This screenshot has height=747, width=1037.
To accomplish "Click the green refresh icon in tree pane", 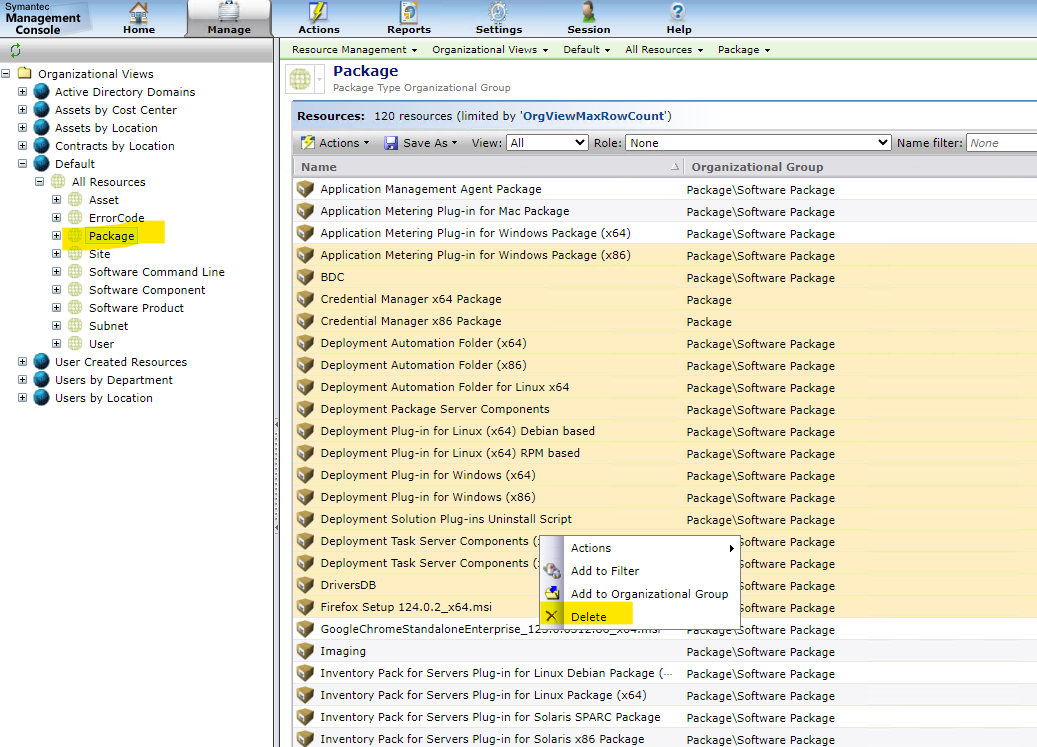I will pyautogui.click(x=15, y=50).
